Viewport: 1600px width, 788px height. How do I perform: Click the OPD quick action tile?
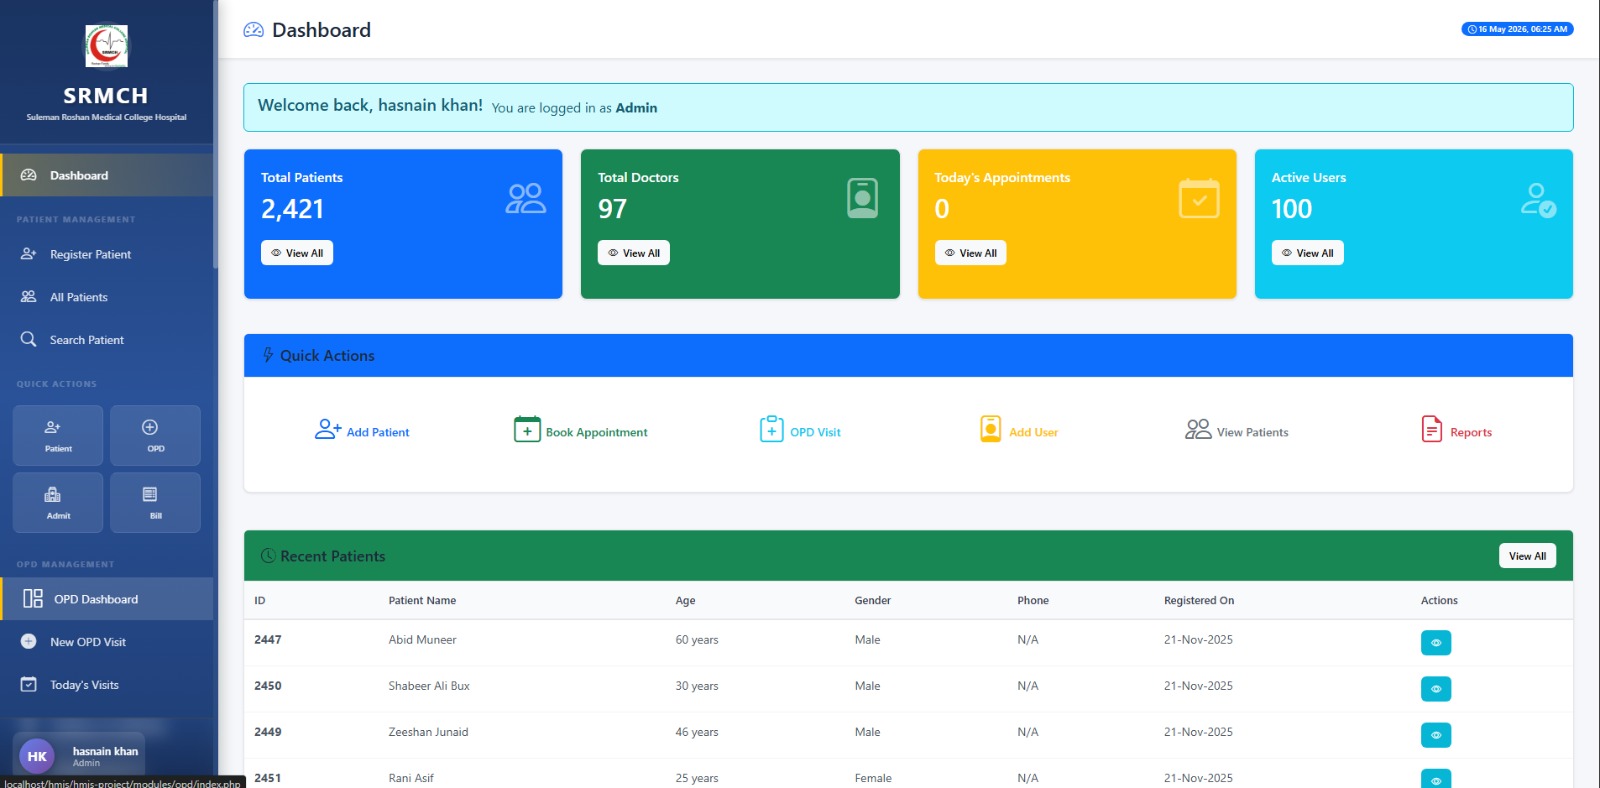click(155, 435)
